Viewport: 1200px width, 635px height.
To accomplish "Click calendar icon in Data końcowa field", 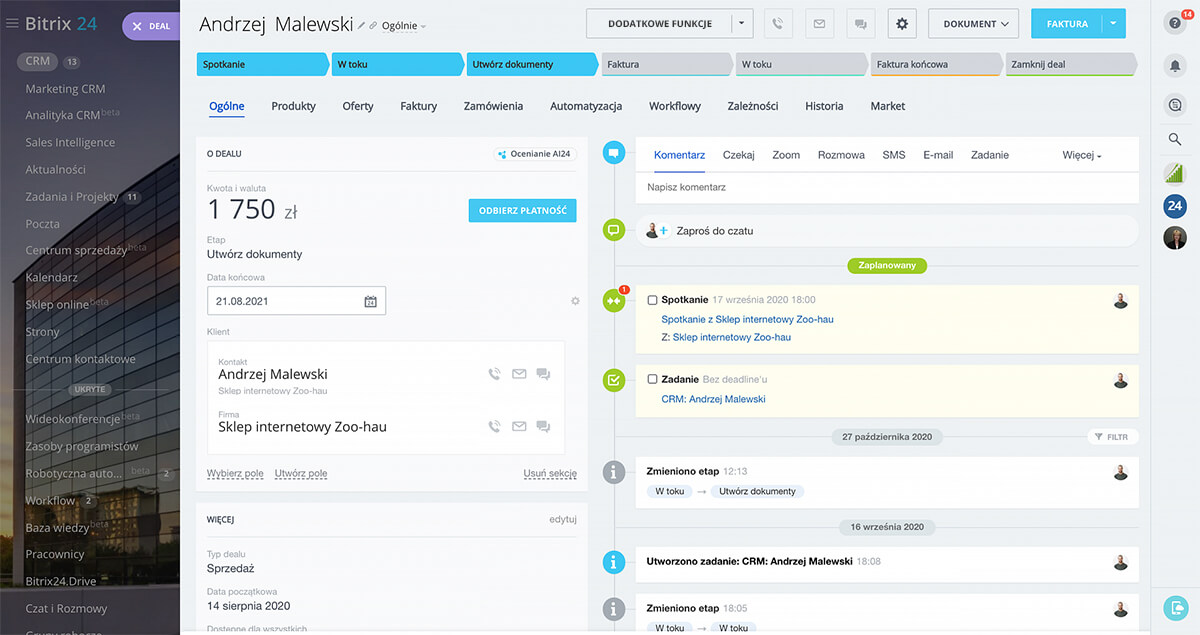I will [x=370, y=301].
